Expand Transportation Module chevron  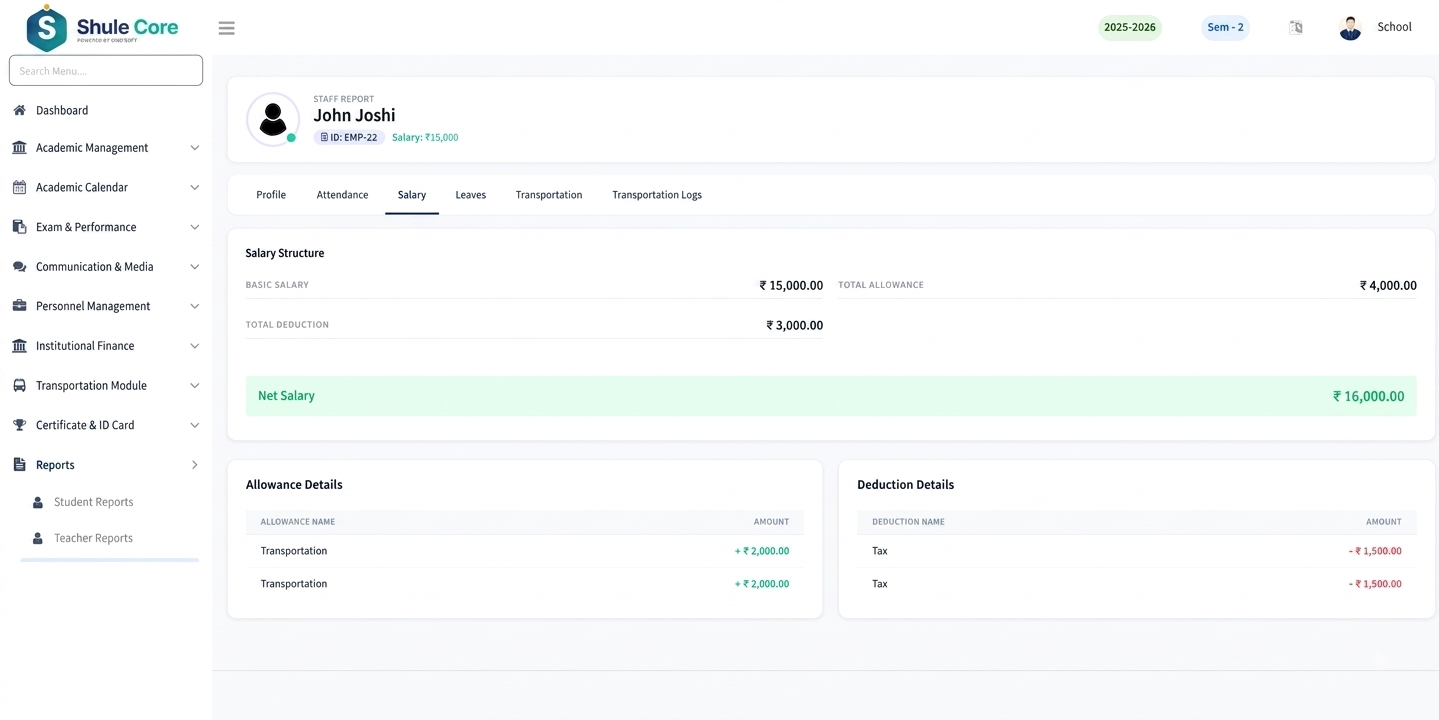(x=195, y=386)
